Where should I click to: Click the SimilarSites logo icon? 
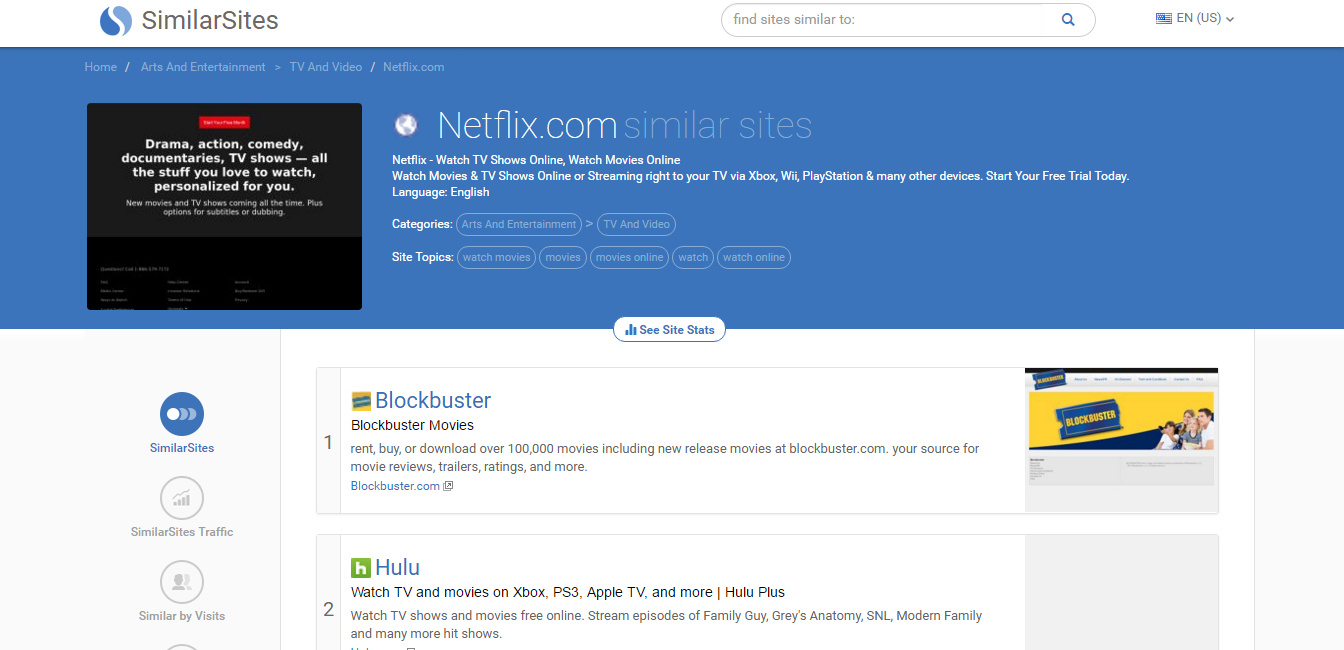(x=116, y=20)
